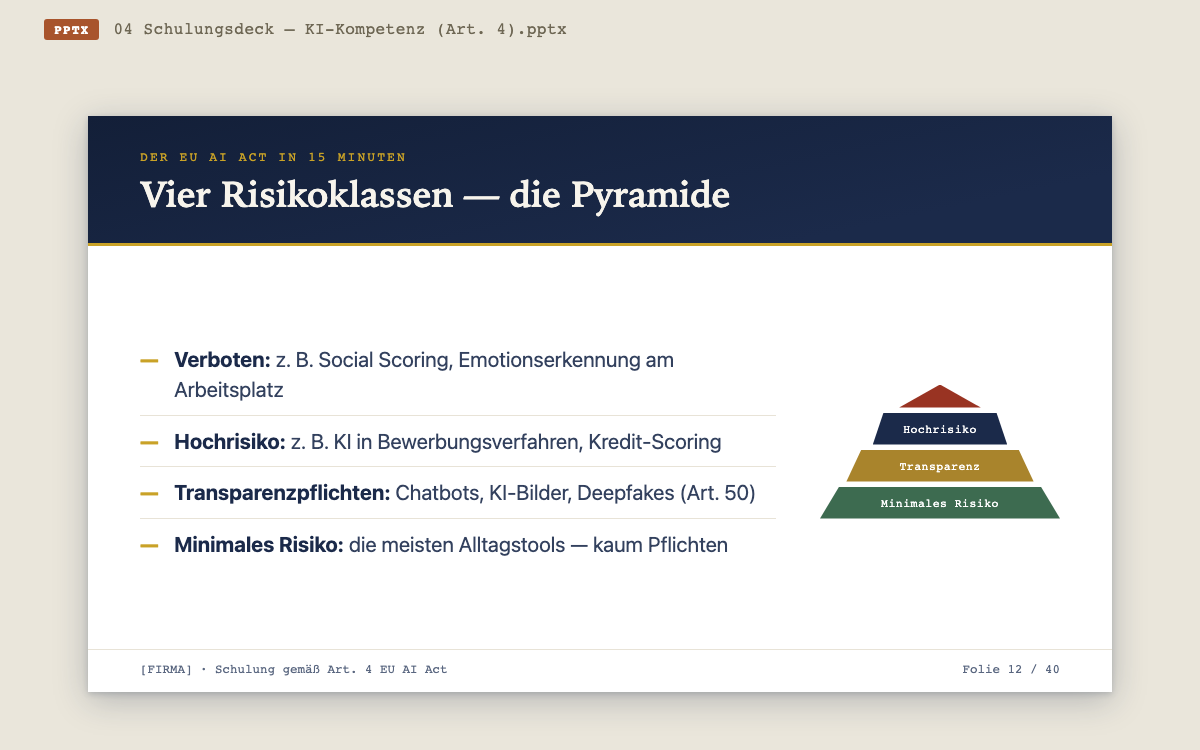1200x750 pixels.
Task: Click the slide counter Folie 12 / 40
Action: [1011, 669]
